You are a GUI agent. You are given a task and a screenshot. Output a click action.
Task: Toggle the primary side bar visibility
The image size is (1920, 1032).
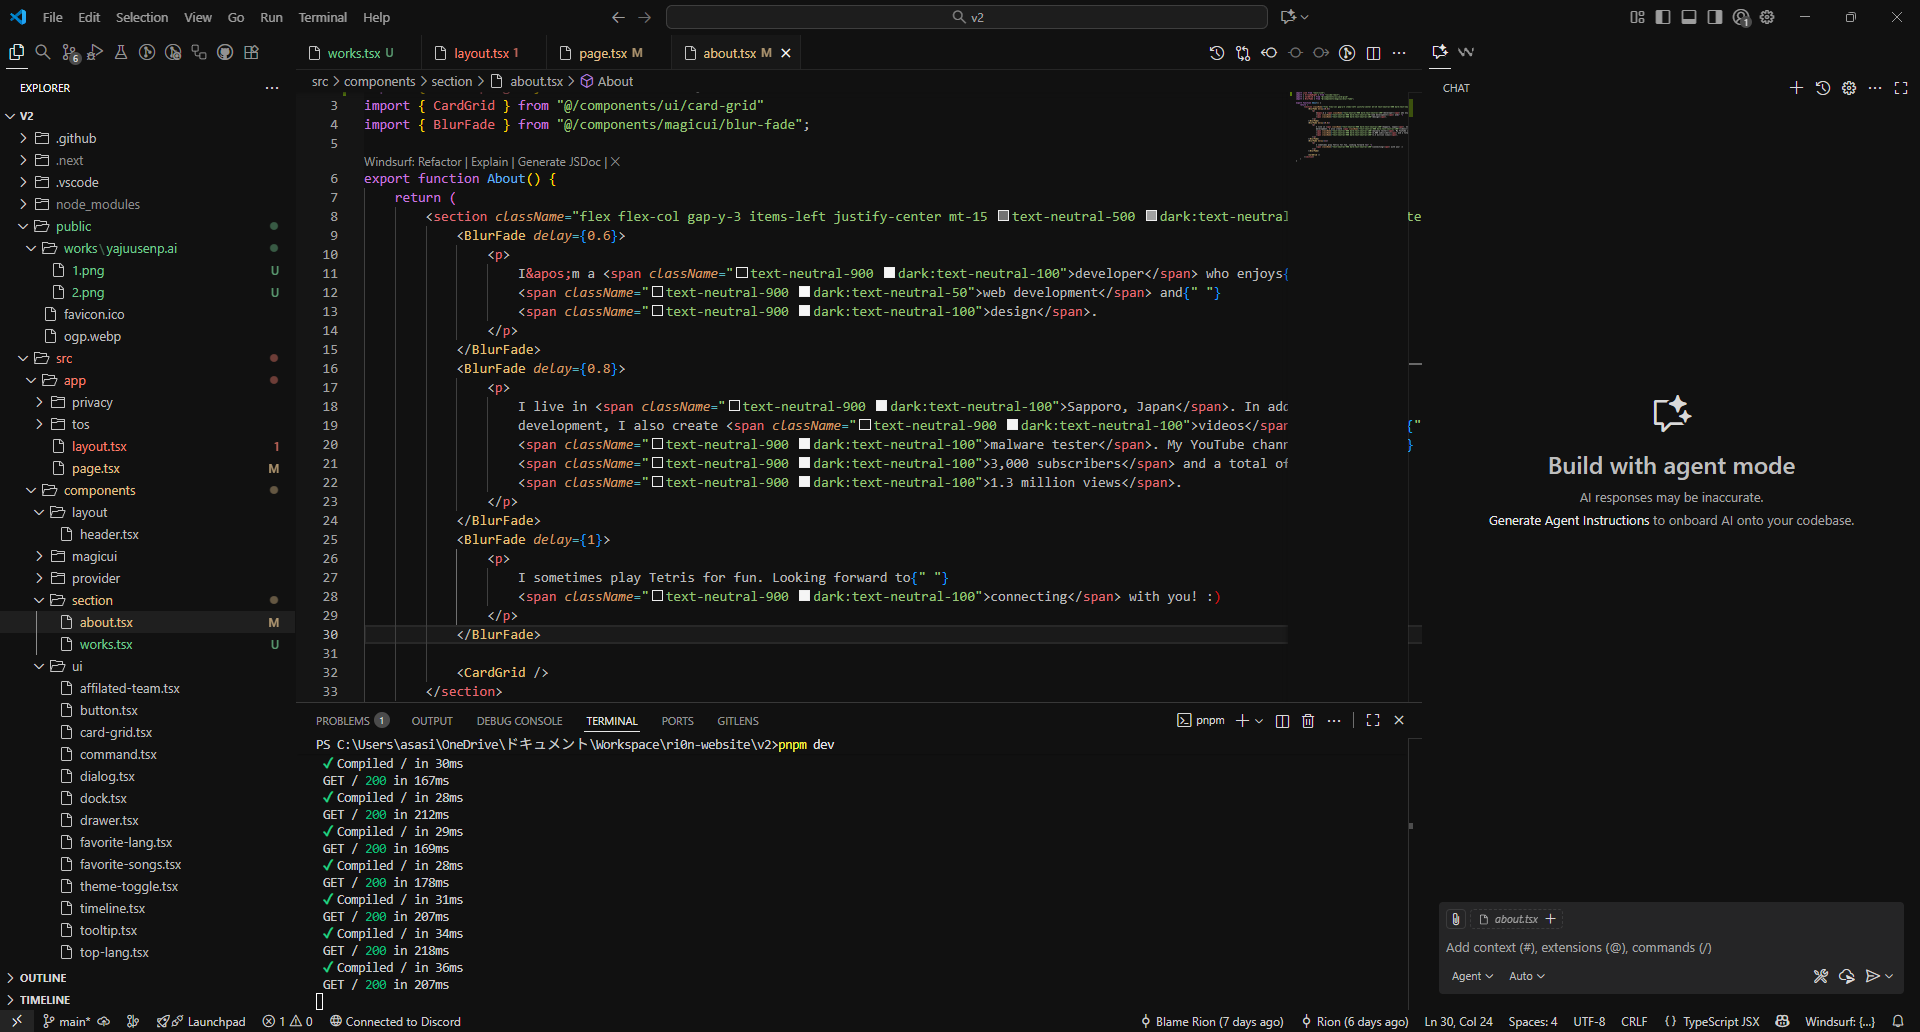tap(1663, 17)
